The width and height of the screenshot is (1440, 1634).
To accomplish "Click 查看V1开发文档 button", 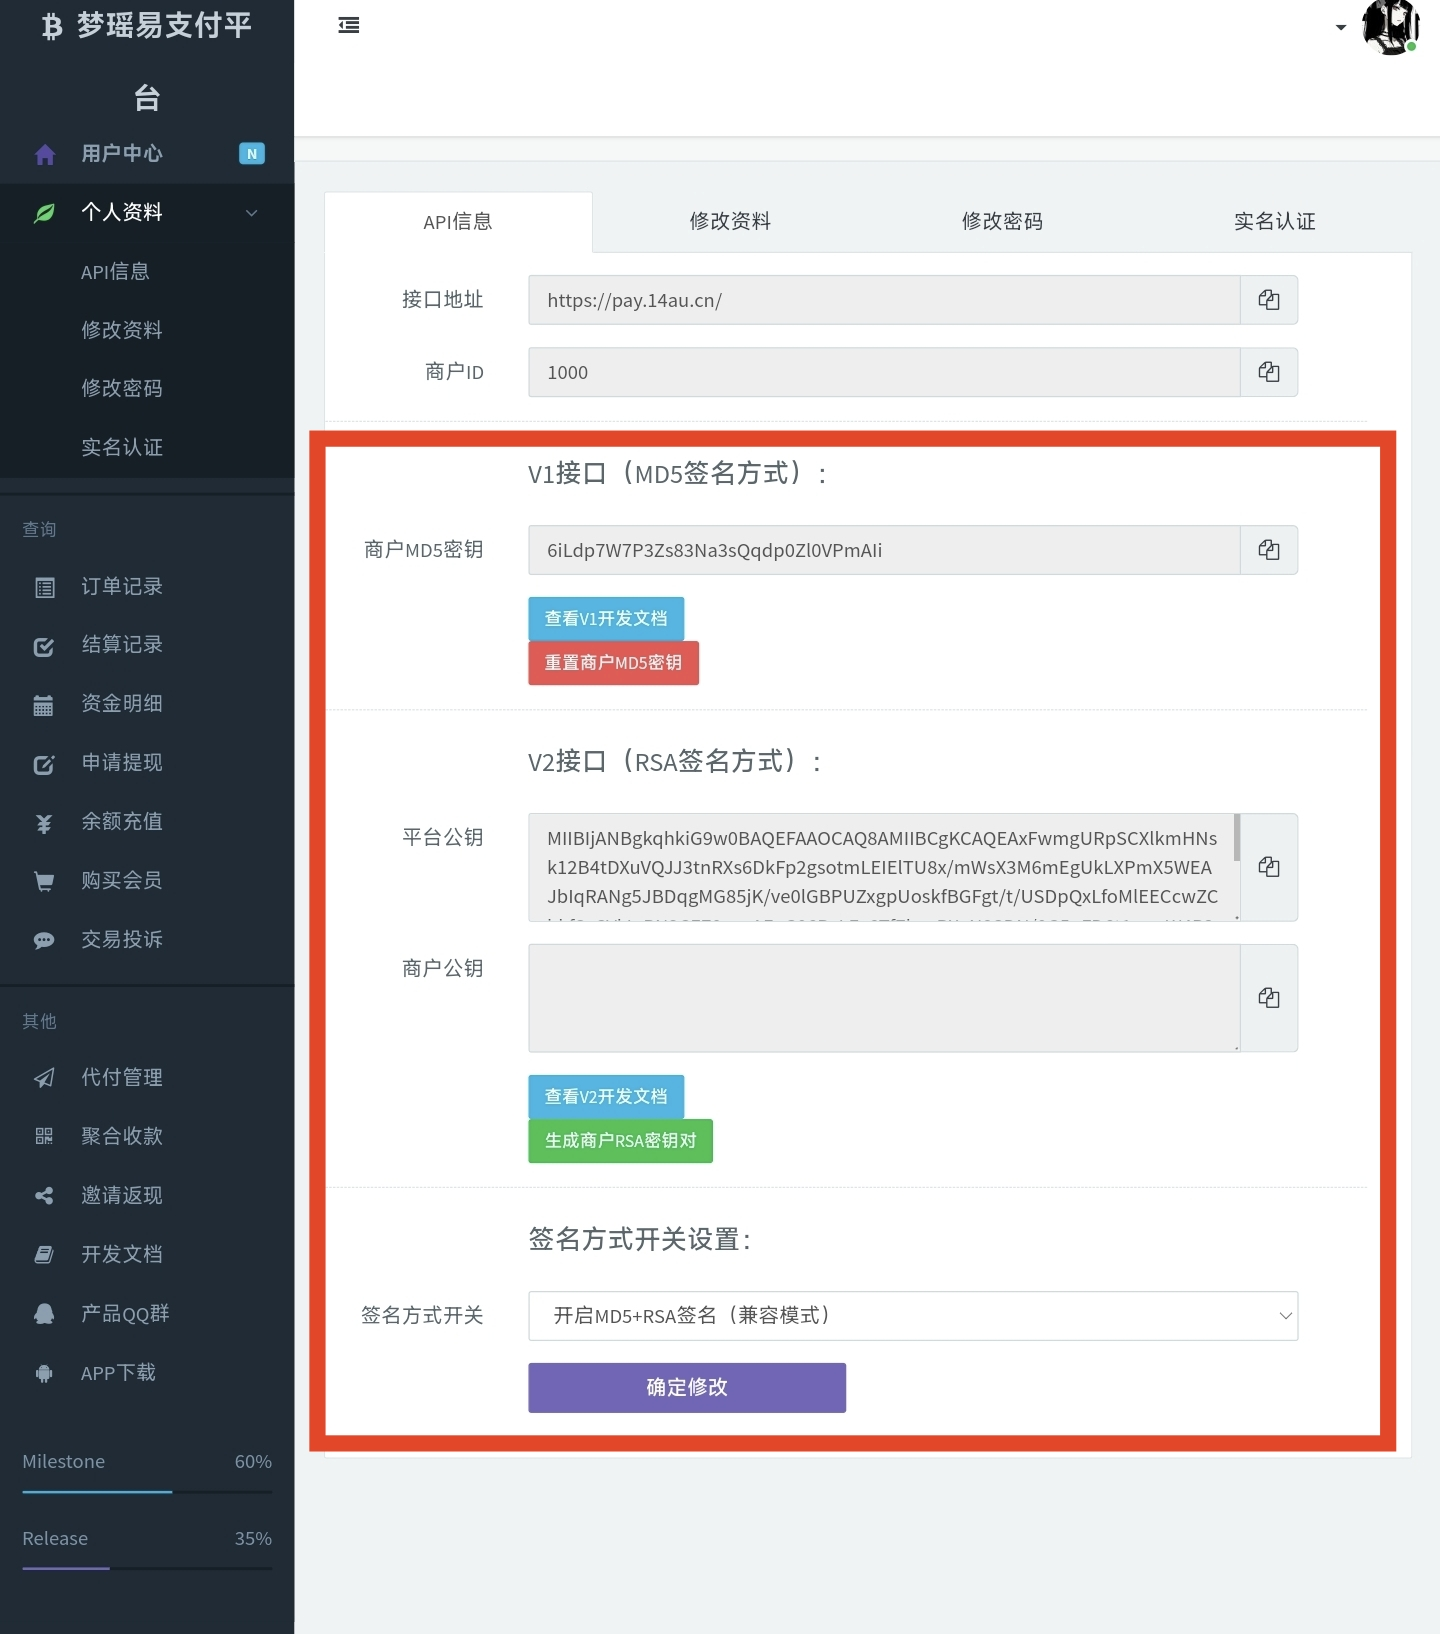I will coord(606,619).
